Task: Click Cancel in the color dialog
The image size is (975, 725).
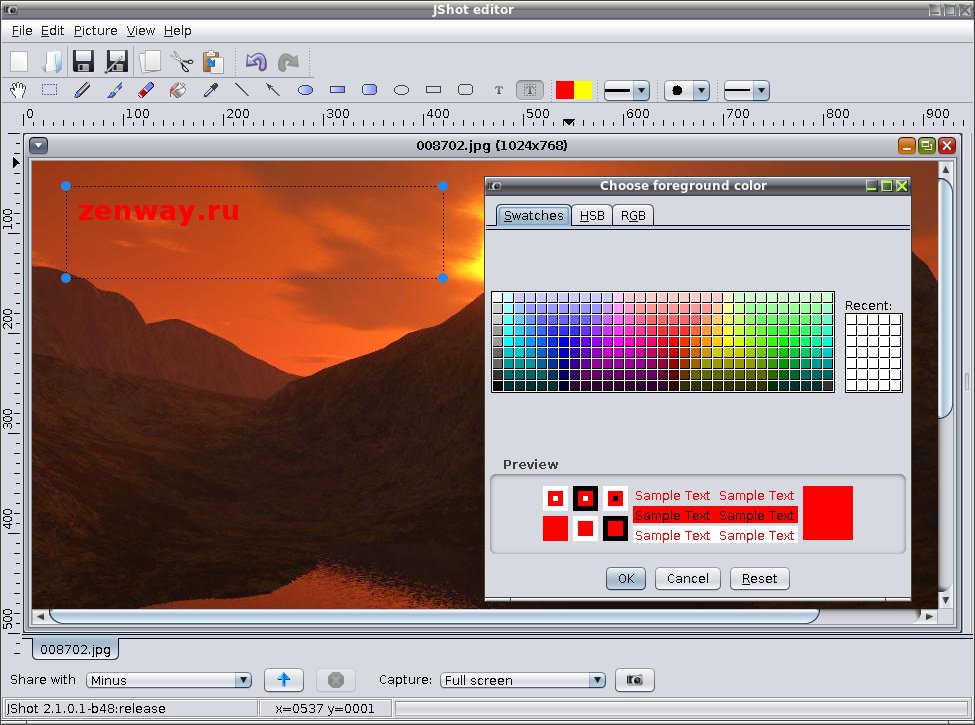Action: coord(688,579)
